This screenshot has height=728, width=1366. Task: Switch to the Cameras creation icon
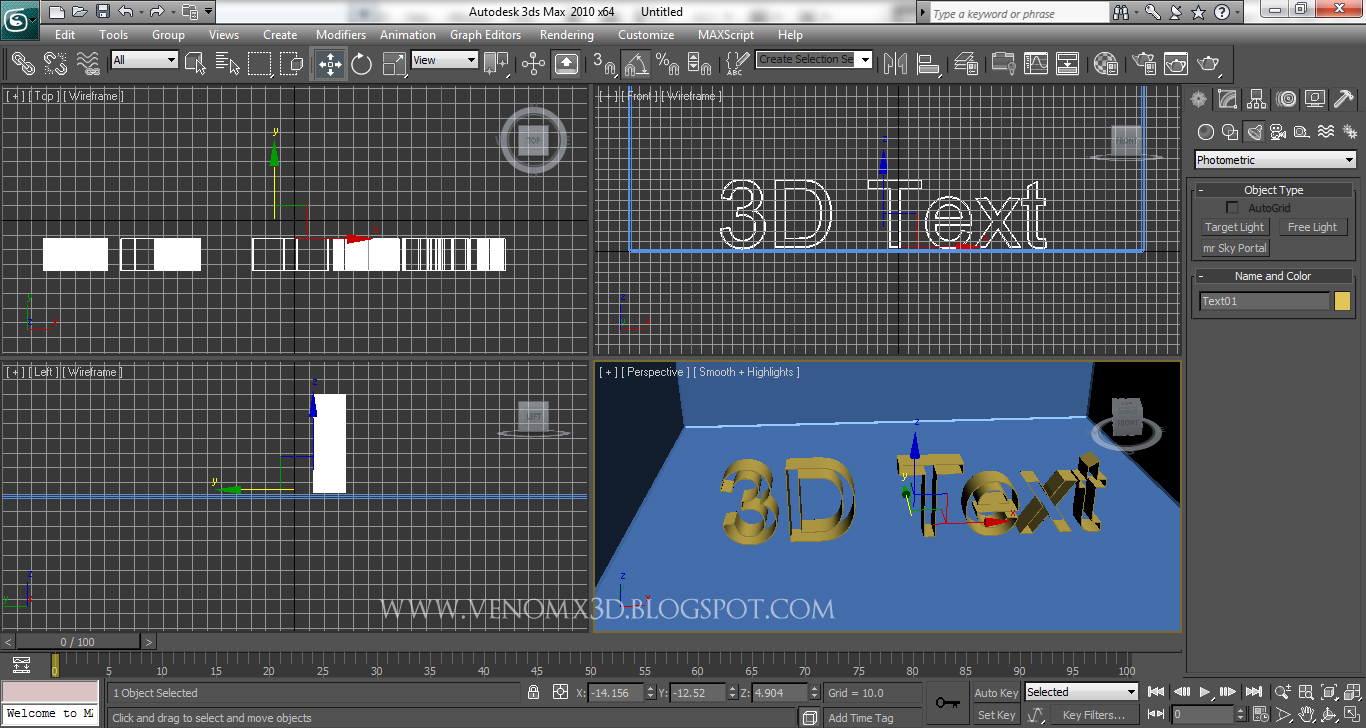click(1277, 131)
